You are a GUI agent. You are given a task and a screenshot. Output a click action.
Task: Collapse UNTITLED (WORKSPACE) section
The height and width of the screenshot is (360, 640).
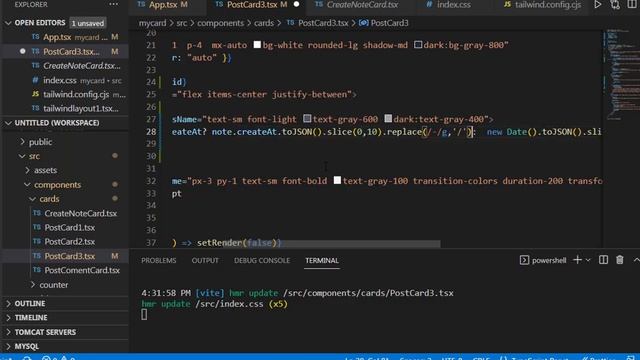8,123
